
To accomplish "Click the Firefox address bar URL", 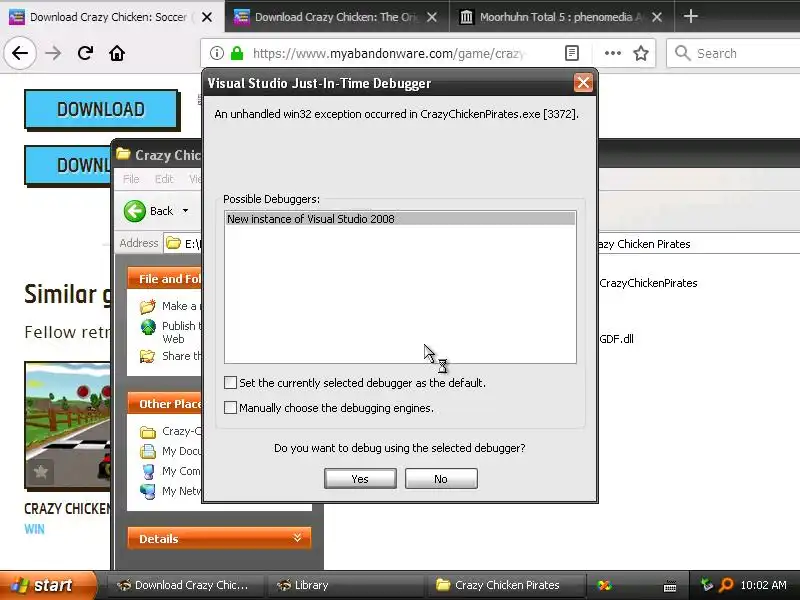I will (389, 53).
